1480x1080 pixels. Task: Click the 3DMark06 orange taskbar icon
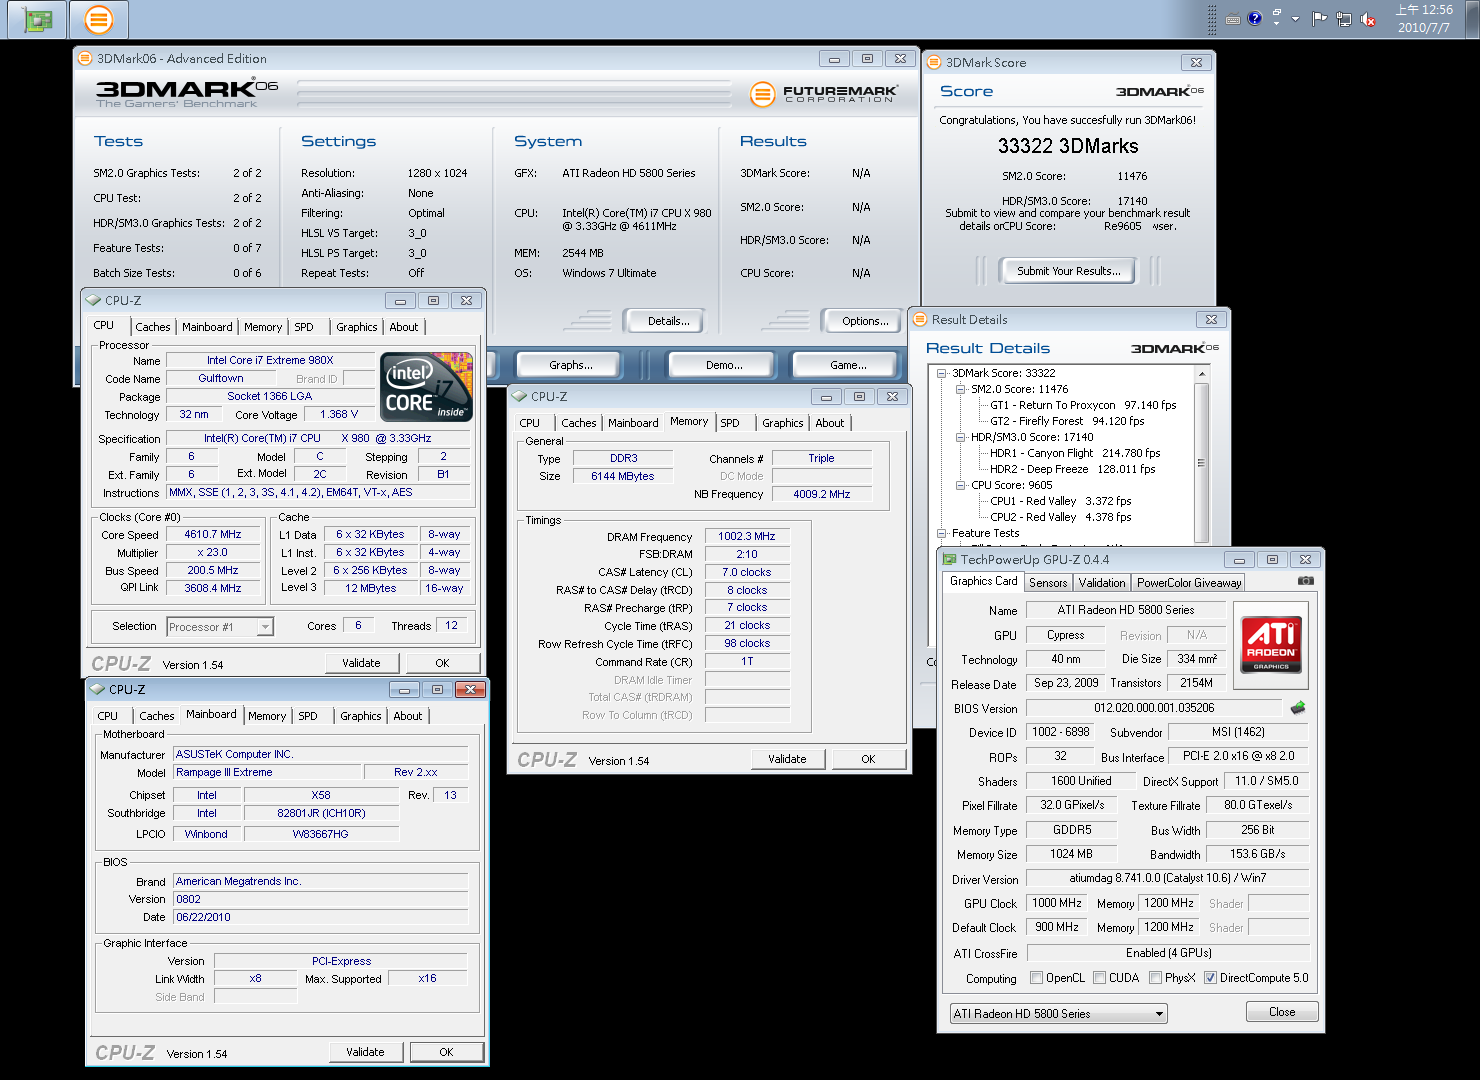98,19
